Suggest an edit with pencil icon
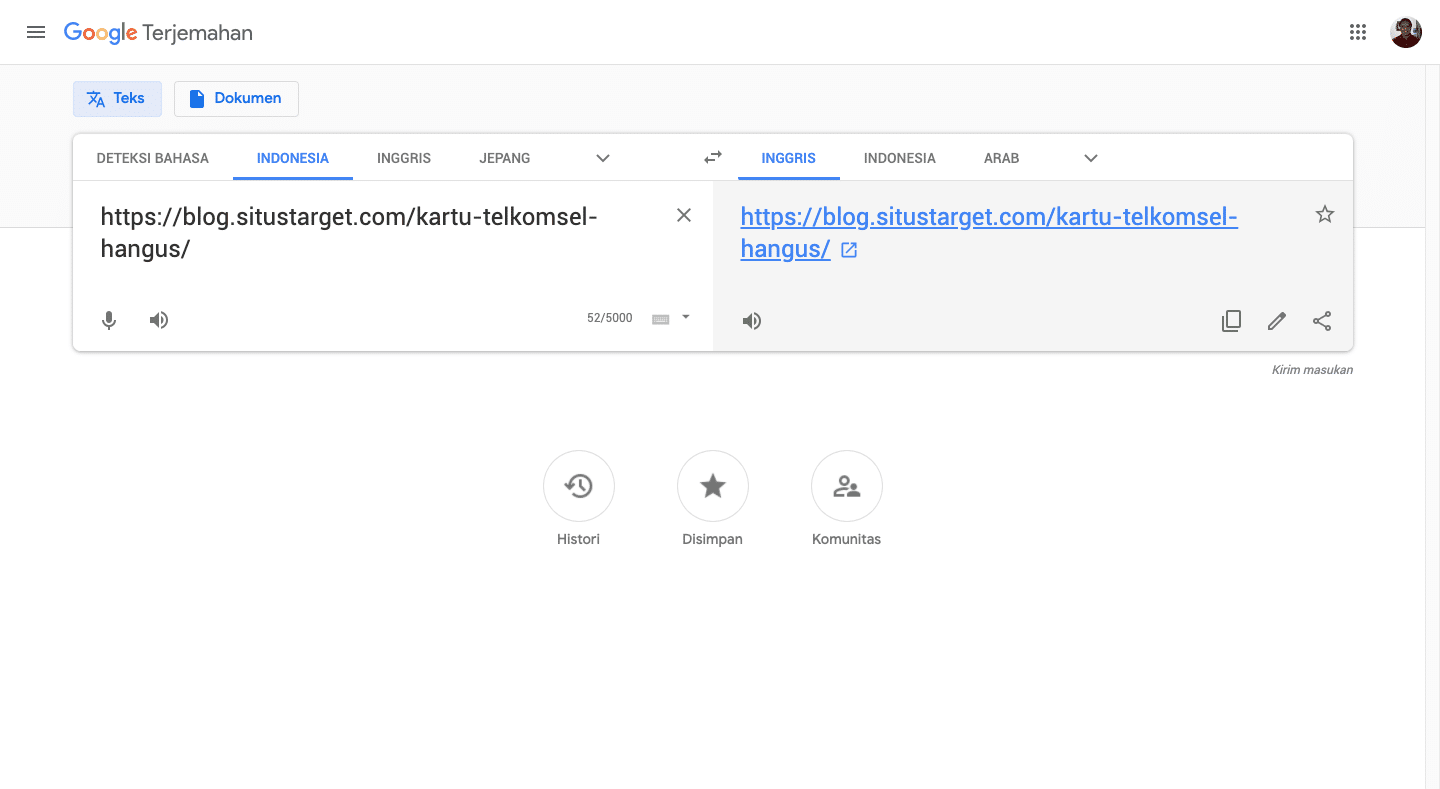 coord(1277,321)
